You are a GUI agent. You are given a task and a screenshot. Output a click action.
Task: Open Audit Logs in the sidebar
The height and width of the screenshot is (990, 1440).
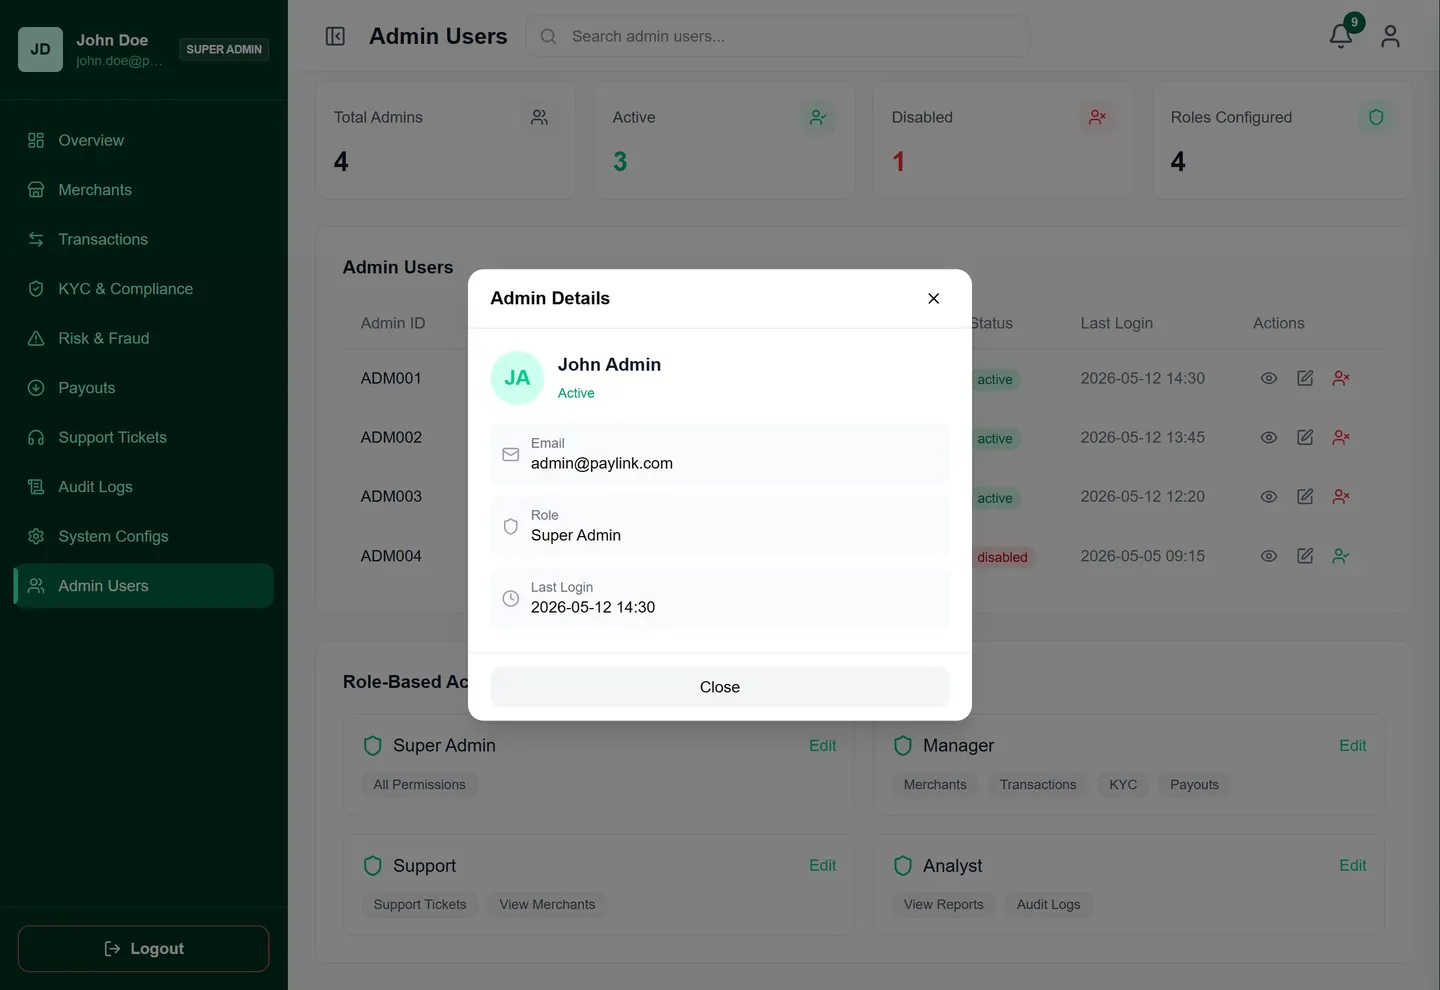point(144,487)
